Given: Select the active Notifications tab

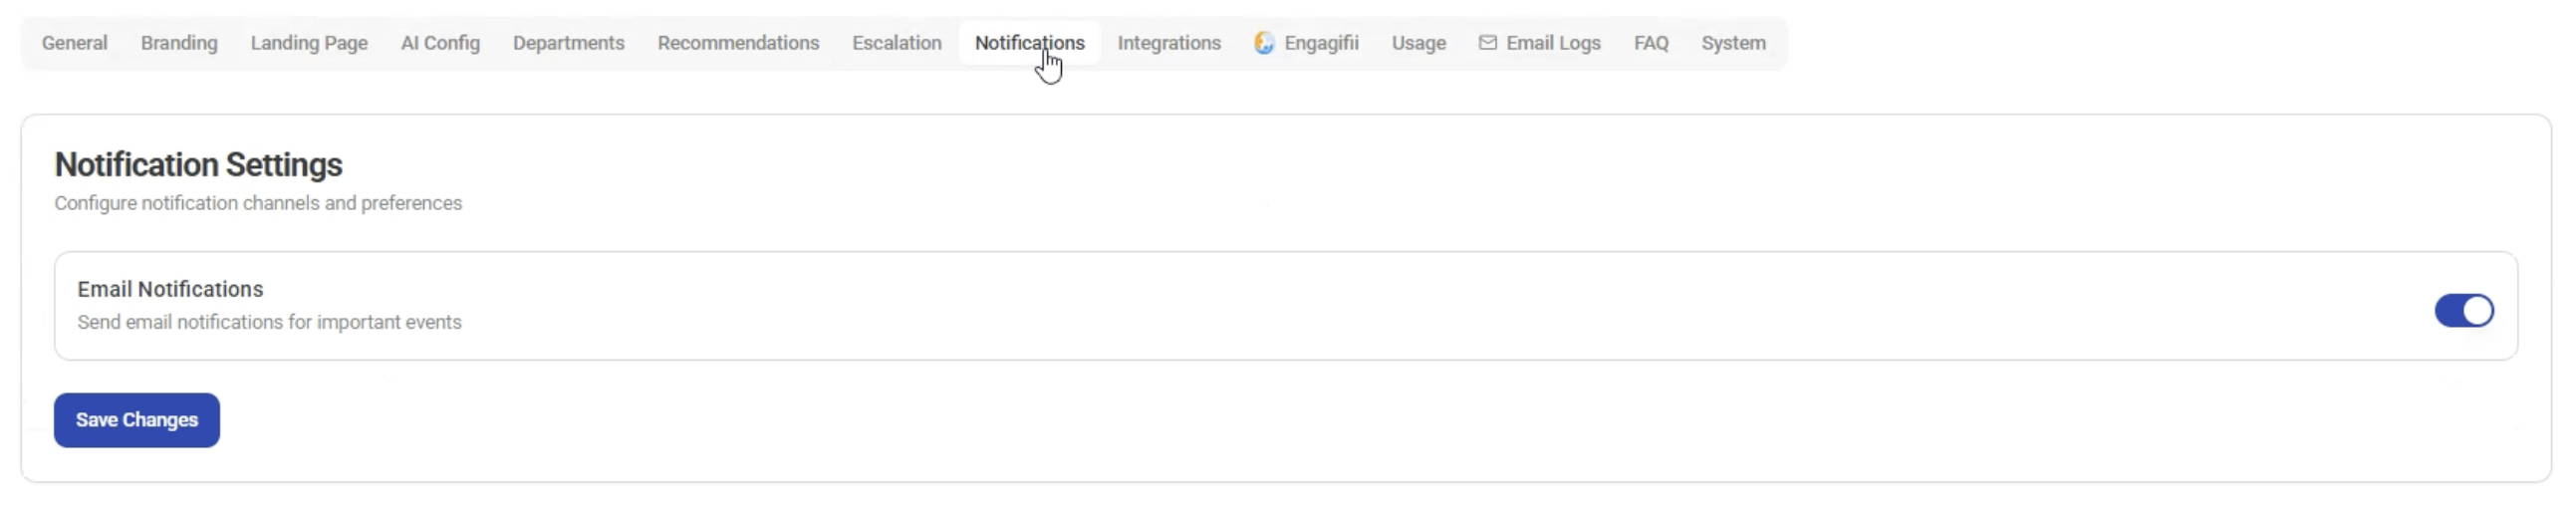Looking at the screenshot, I should click(x=1029, y=43).
